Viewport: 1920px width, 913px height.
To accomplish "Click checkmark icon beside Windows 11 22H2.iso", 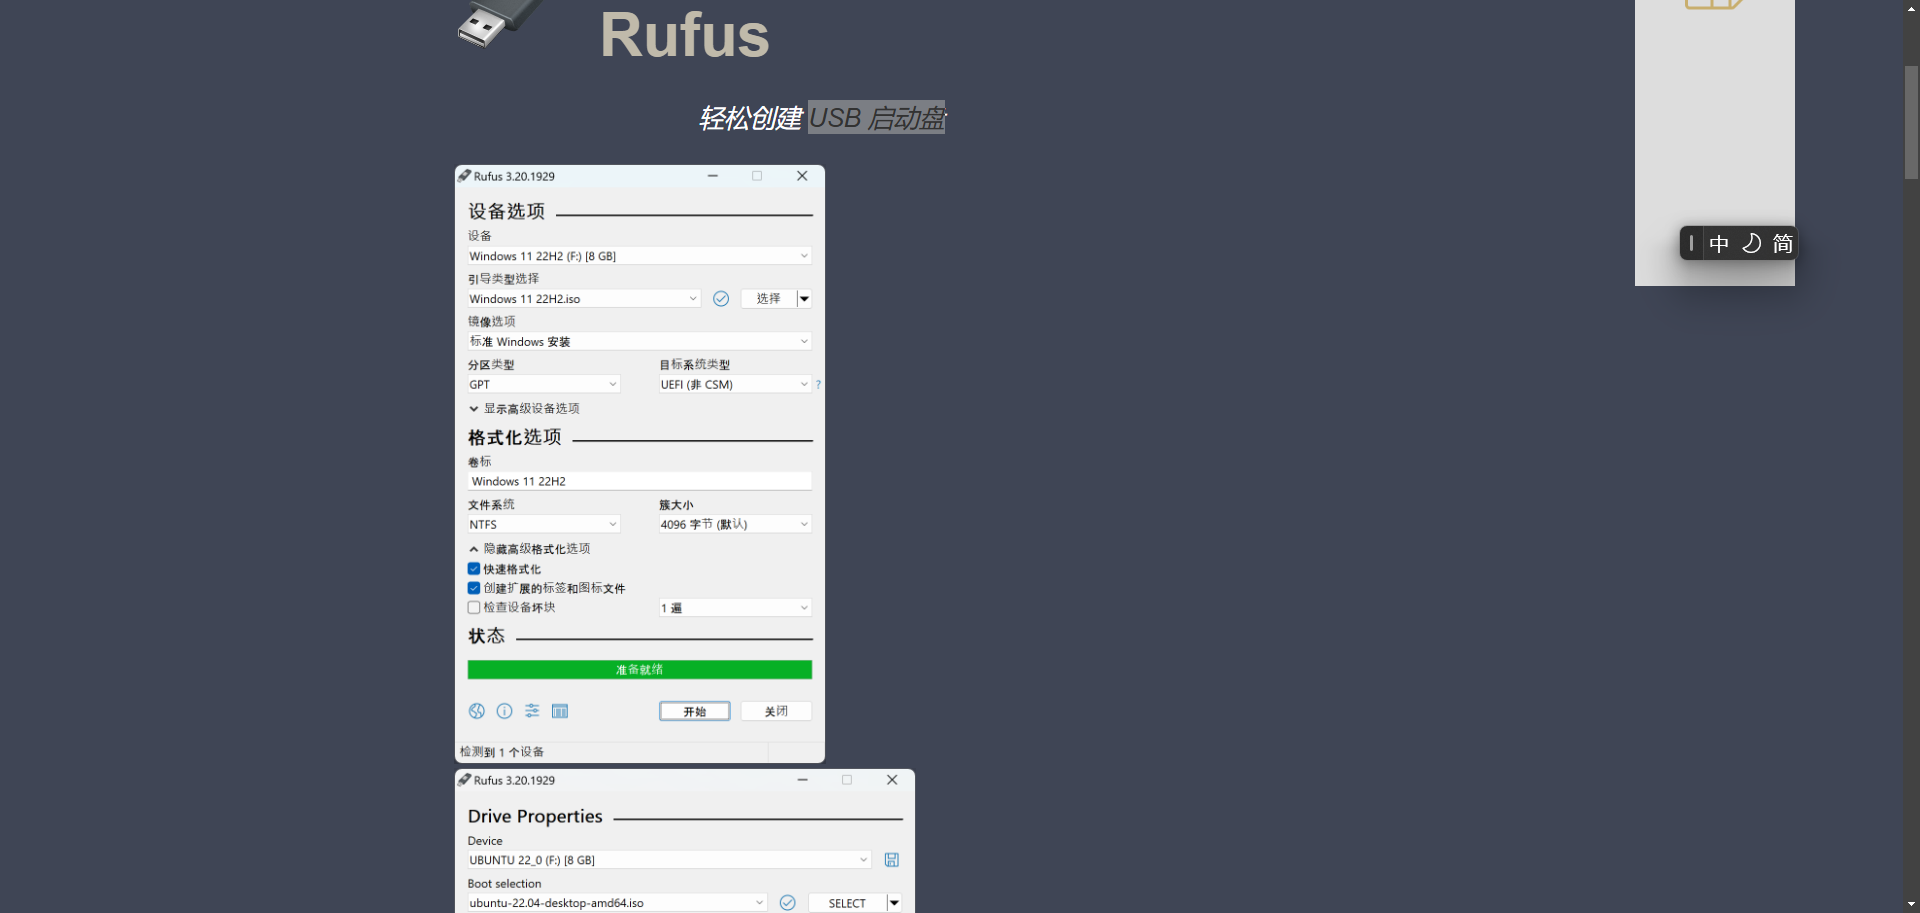I will 721,299.
